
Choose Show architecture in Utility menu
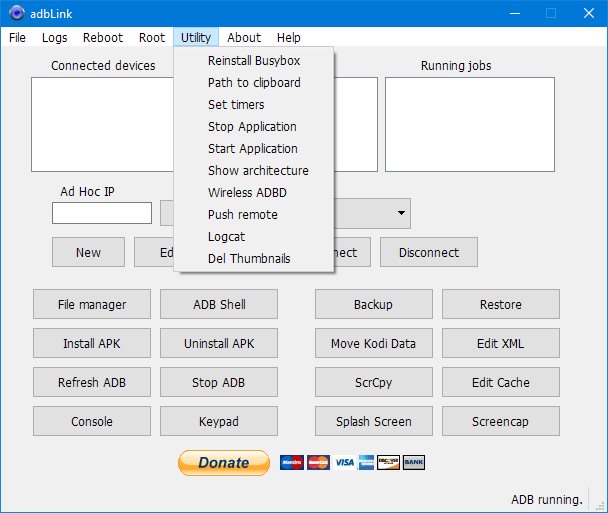click(254, 171)
